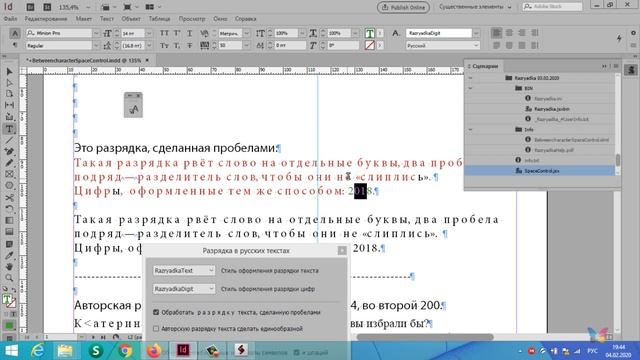The width and height of the screenshot is (640, 360).
Task: Select the Scissors tool
Action: [x=9, y=198]
